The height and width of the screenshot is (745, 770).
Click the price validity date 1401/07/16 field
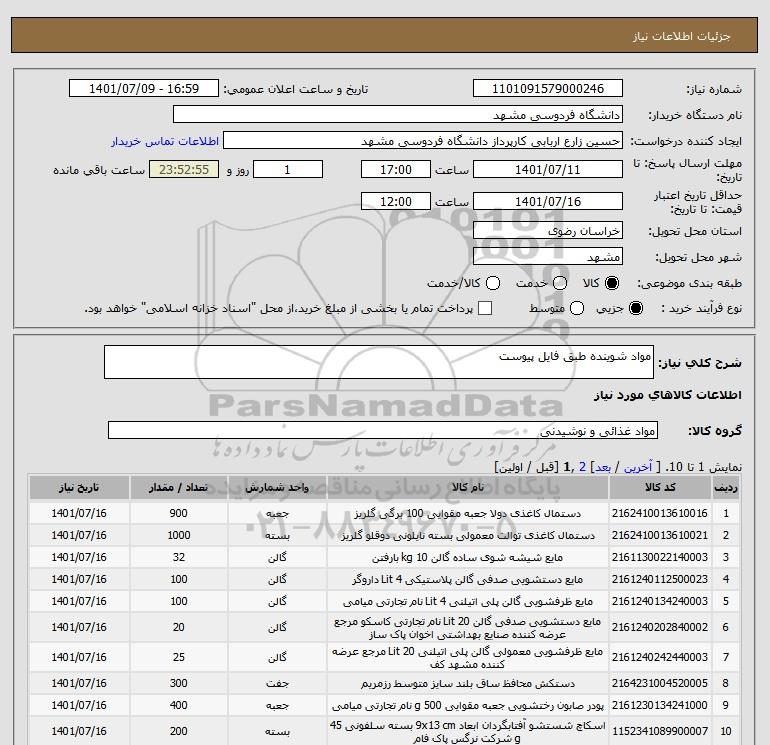click(x=548, y=201)
